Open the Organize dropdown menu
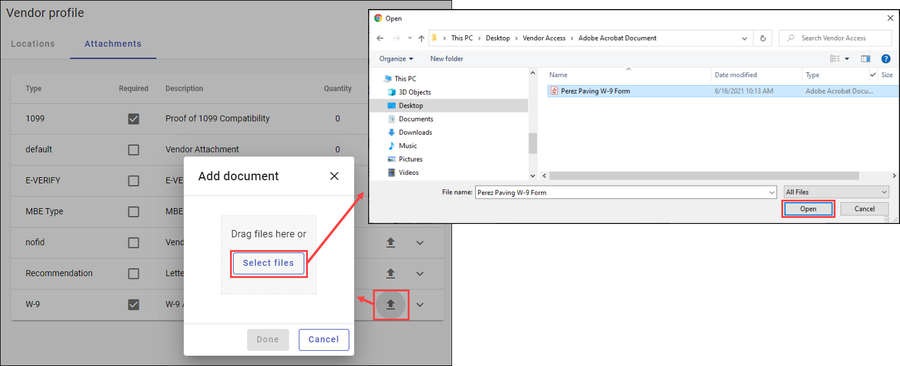This screenshot has width=900, height=366. click(396, 59)
